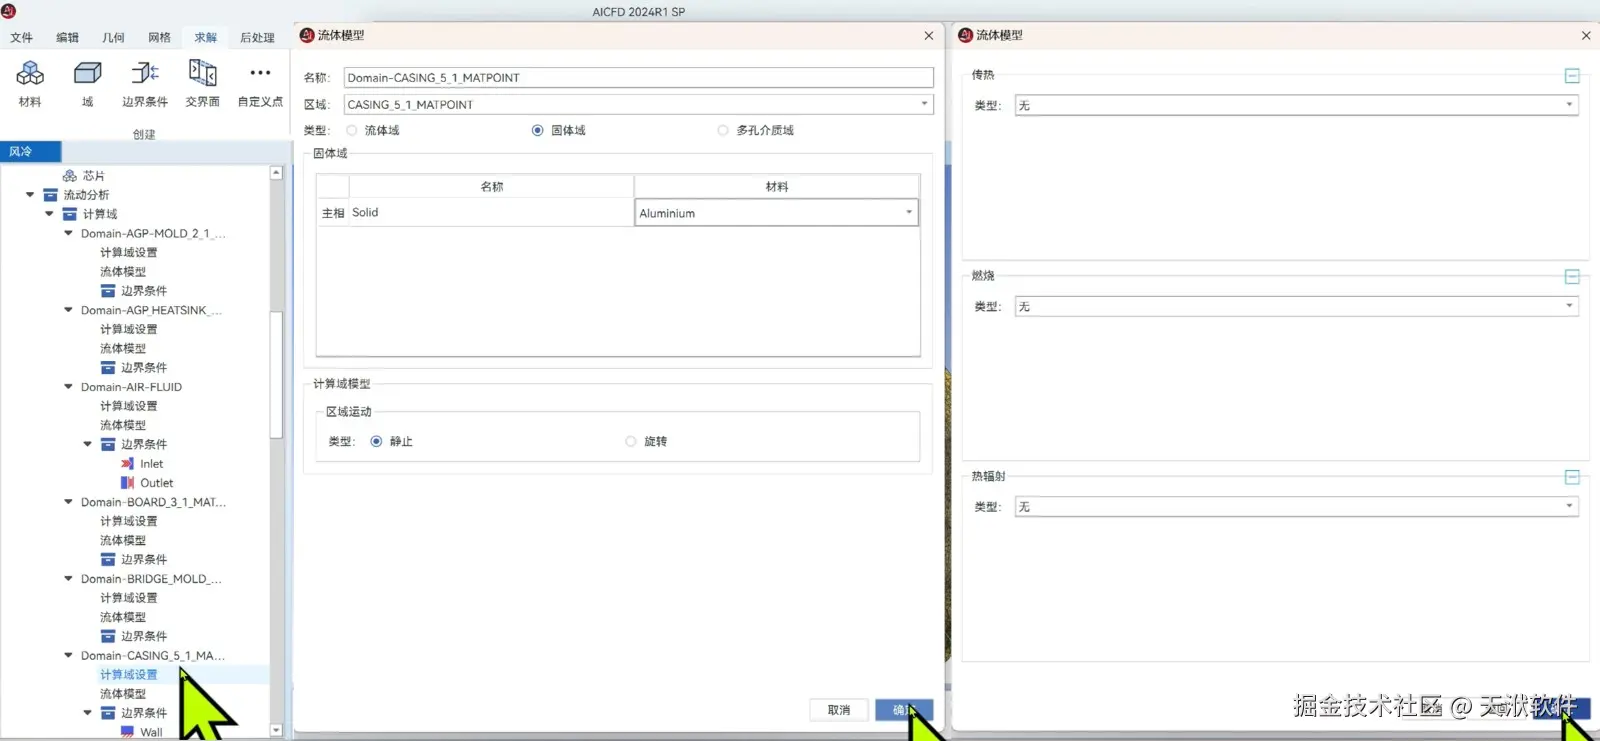The width and height of the screenshot is (1600, 741).
Task: Choose 静止 for region motion
Action: (376, 442)
